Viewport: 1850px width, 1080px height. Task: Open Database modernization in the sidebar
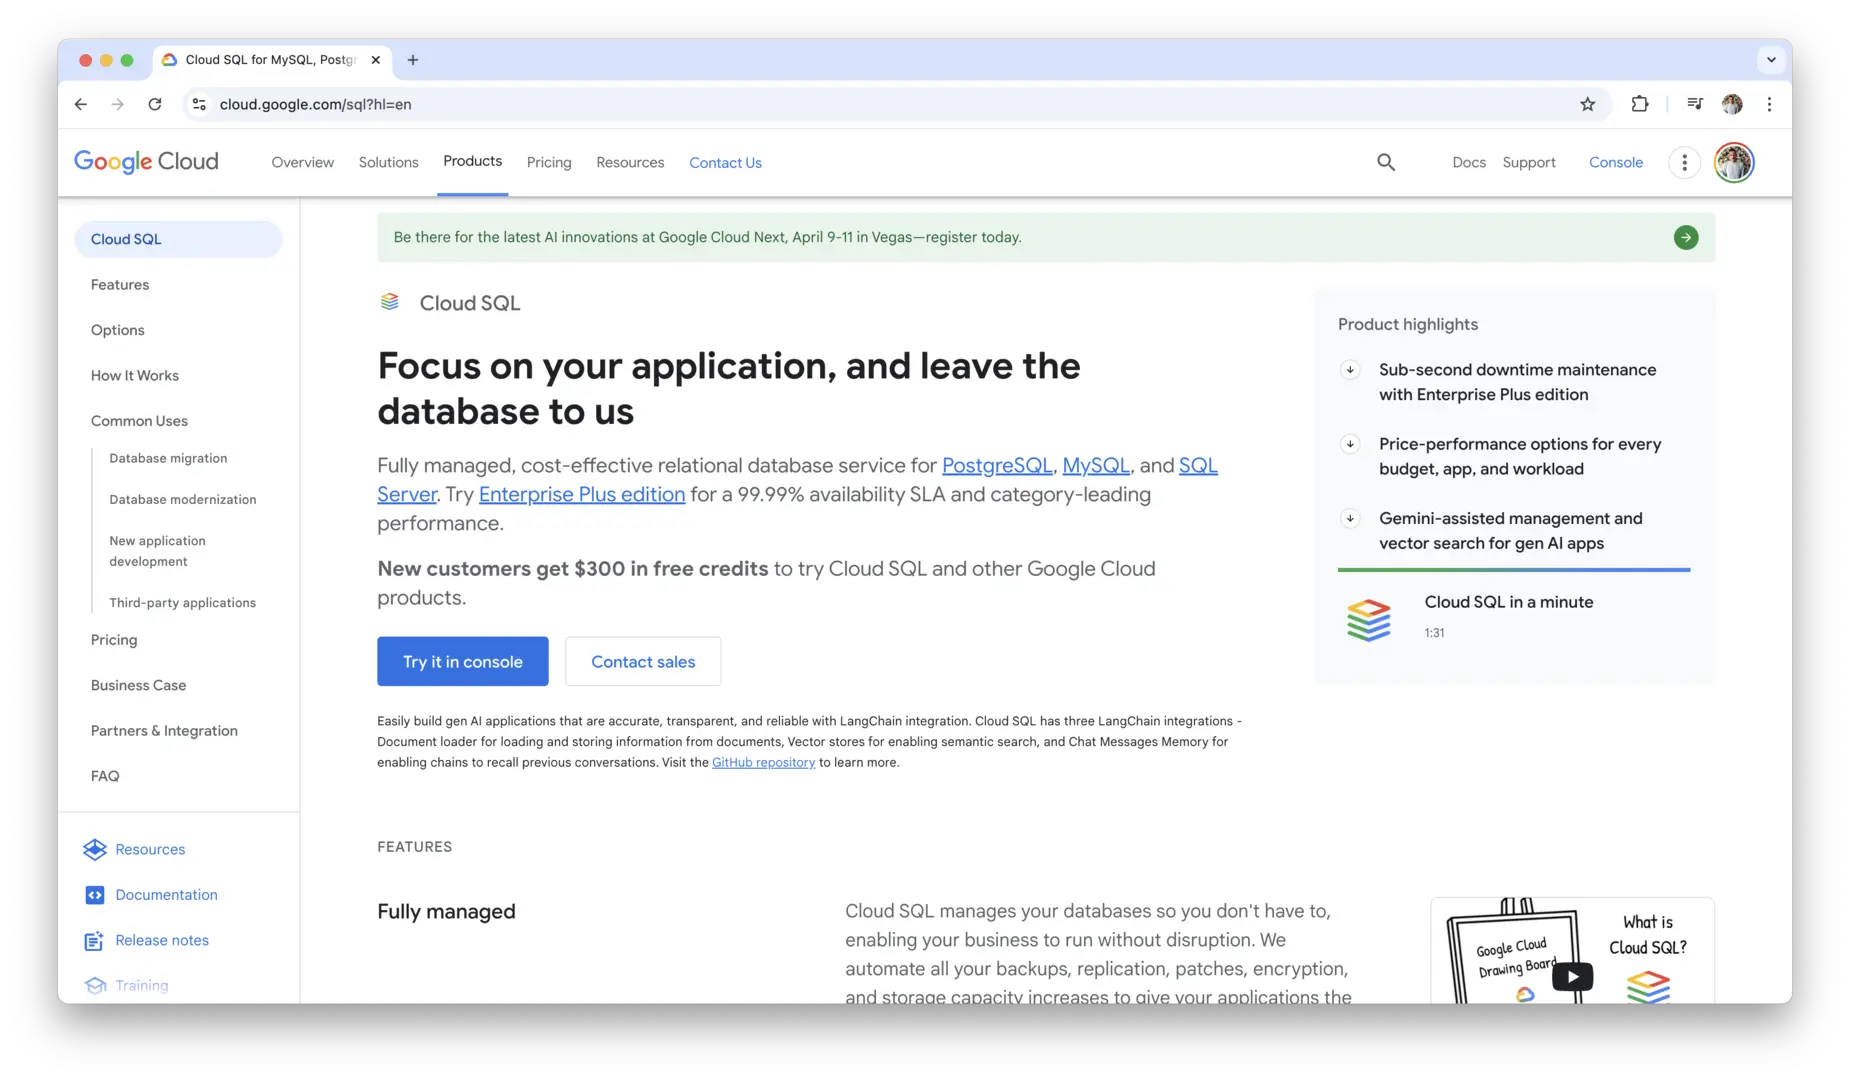[x=183, y=500]
